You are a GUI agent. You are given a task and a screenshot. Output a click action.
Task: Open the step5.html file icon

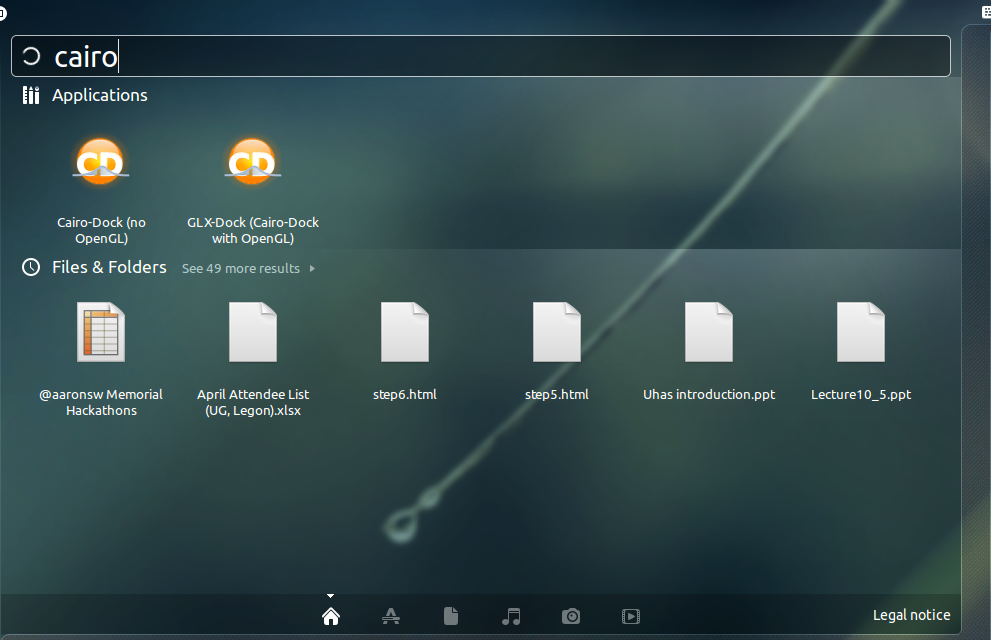point(557,332)
